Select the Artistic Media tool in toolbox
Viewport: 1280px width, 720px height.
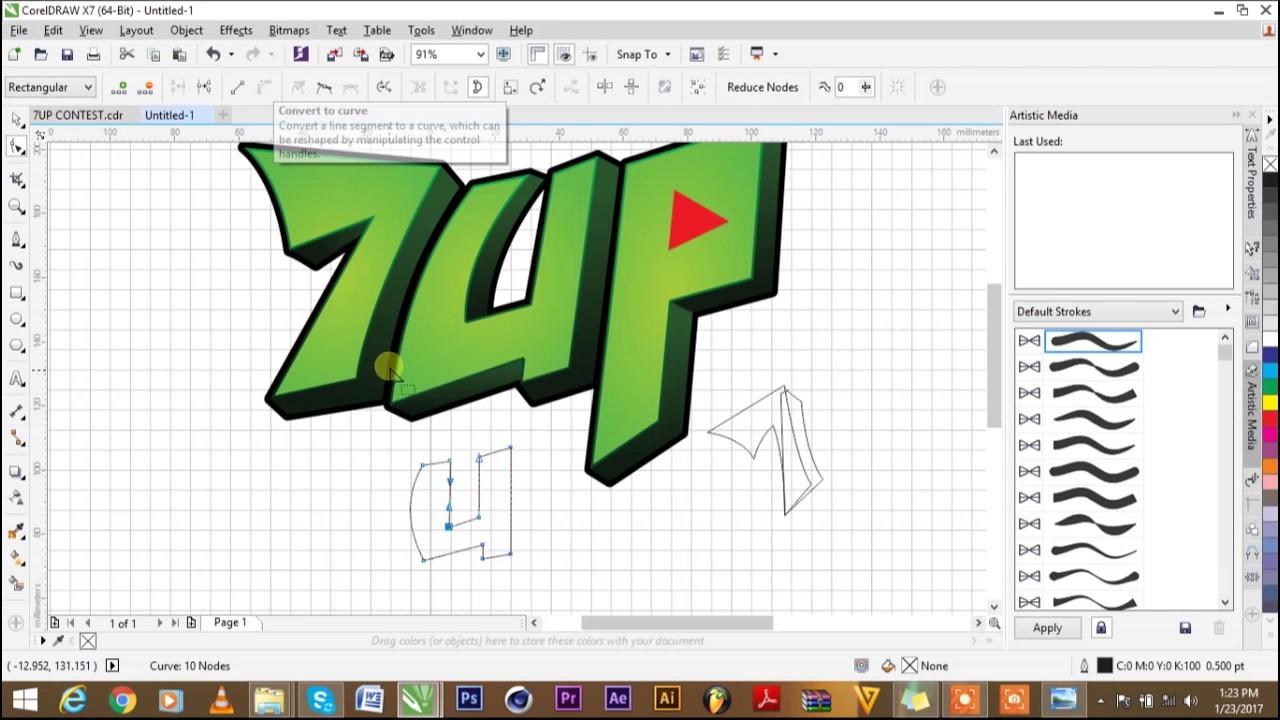[x=17, y=266]
